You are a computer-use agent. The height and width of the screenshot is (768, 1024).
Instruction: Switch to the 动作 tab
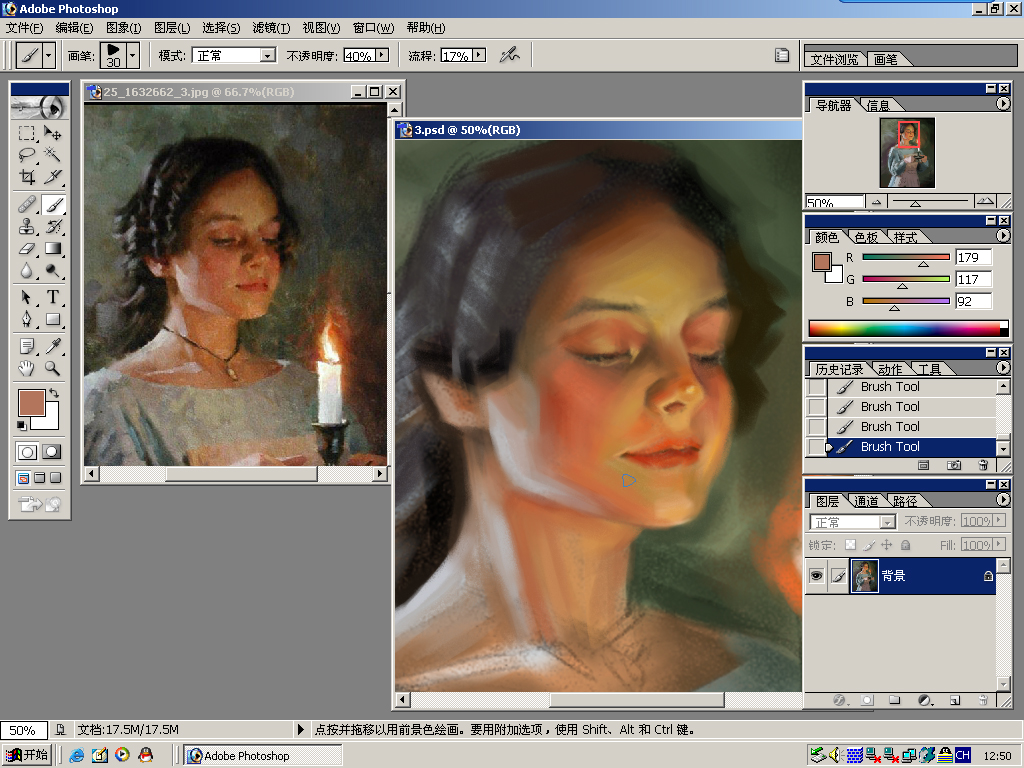[x=889, y=369]
